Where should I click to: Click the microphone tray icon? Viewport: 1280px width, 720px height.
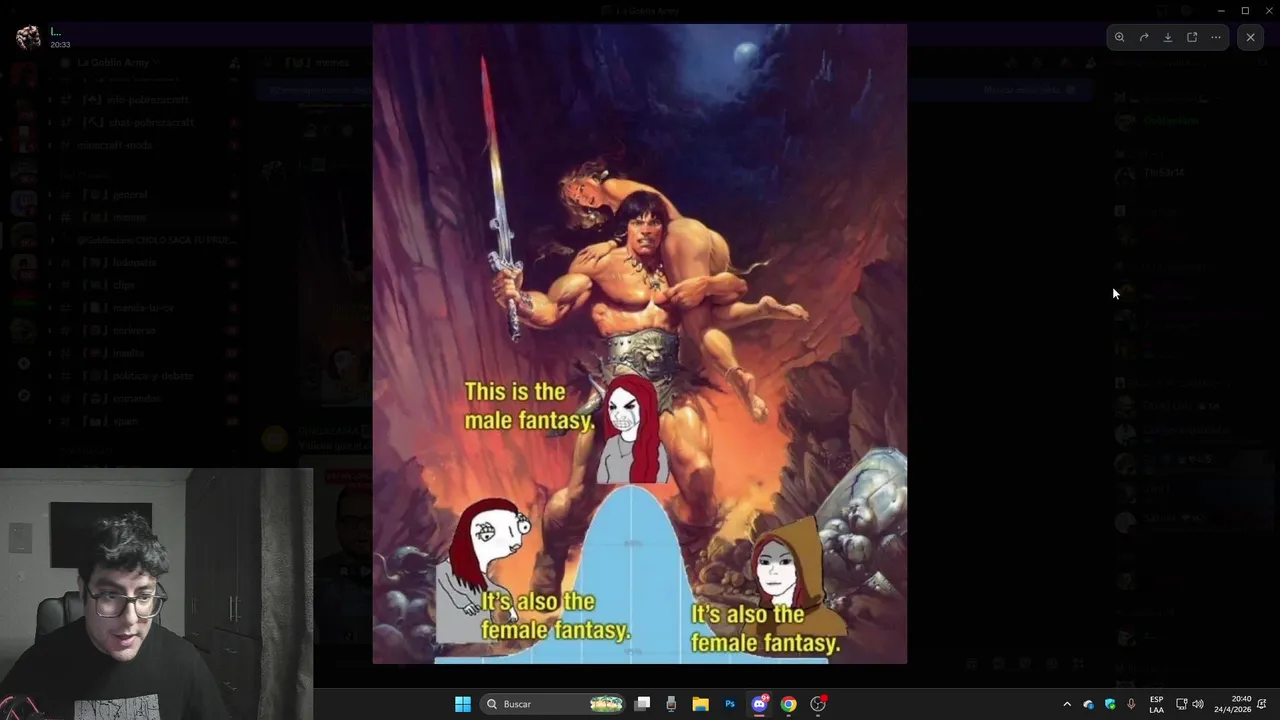point(1131,704)
